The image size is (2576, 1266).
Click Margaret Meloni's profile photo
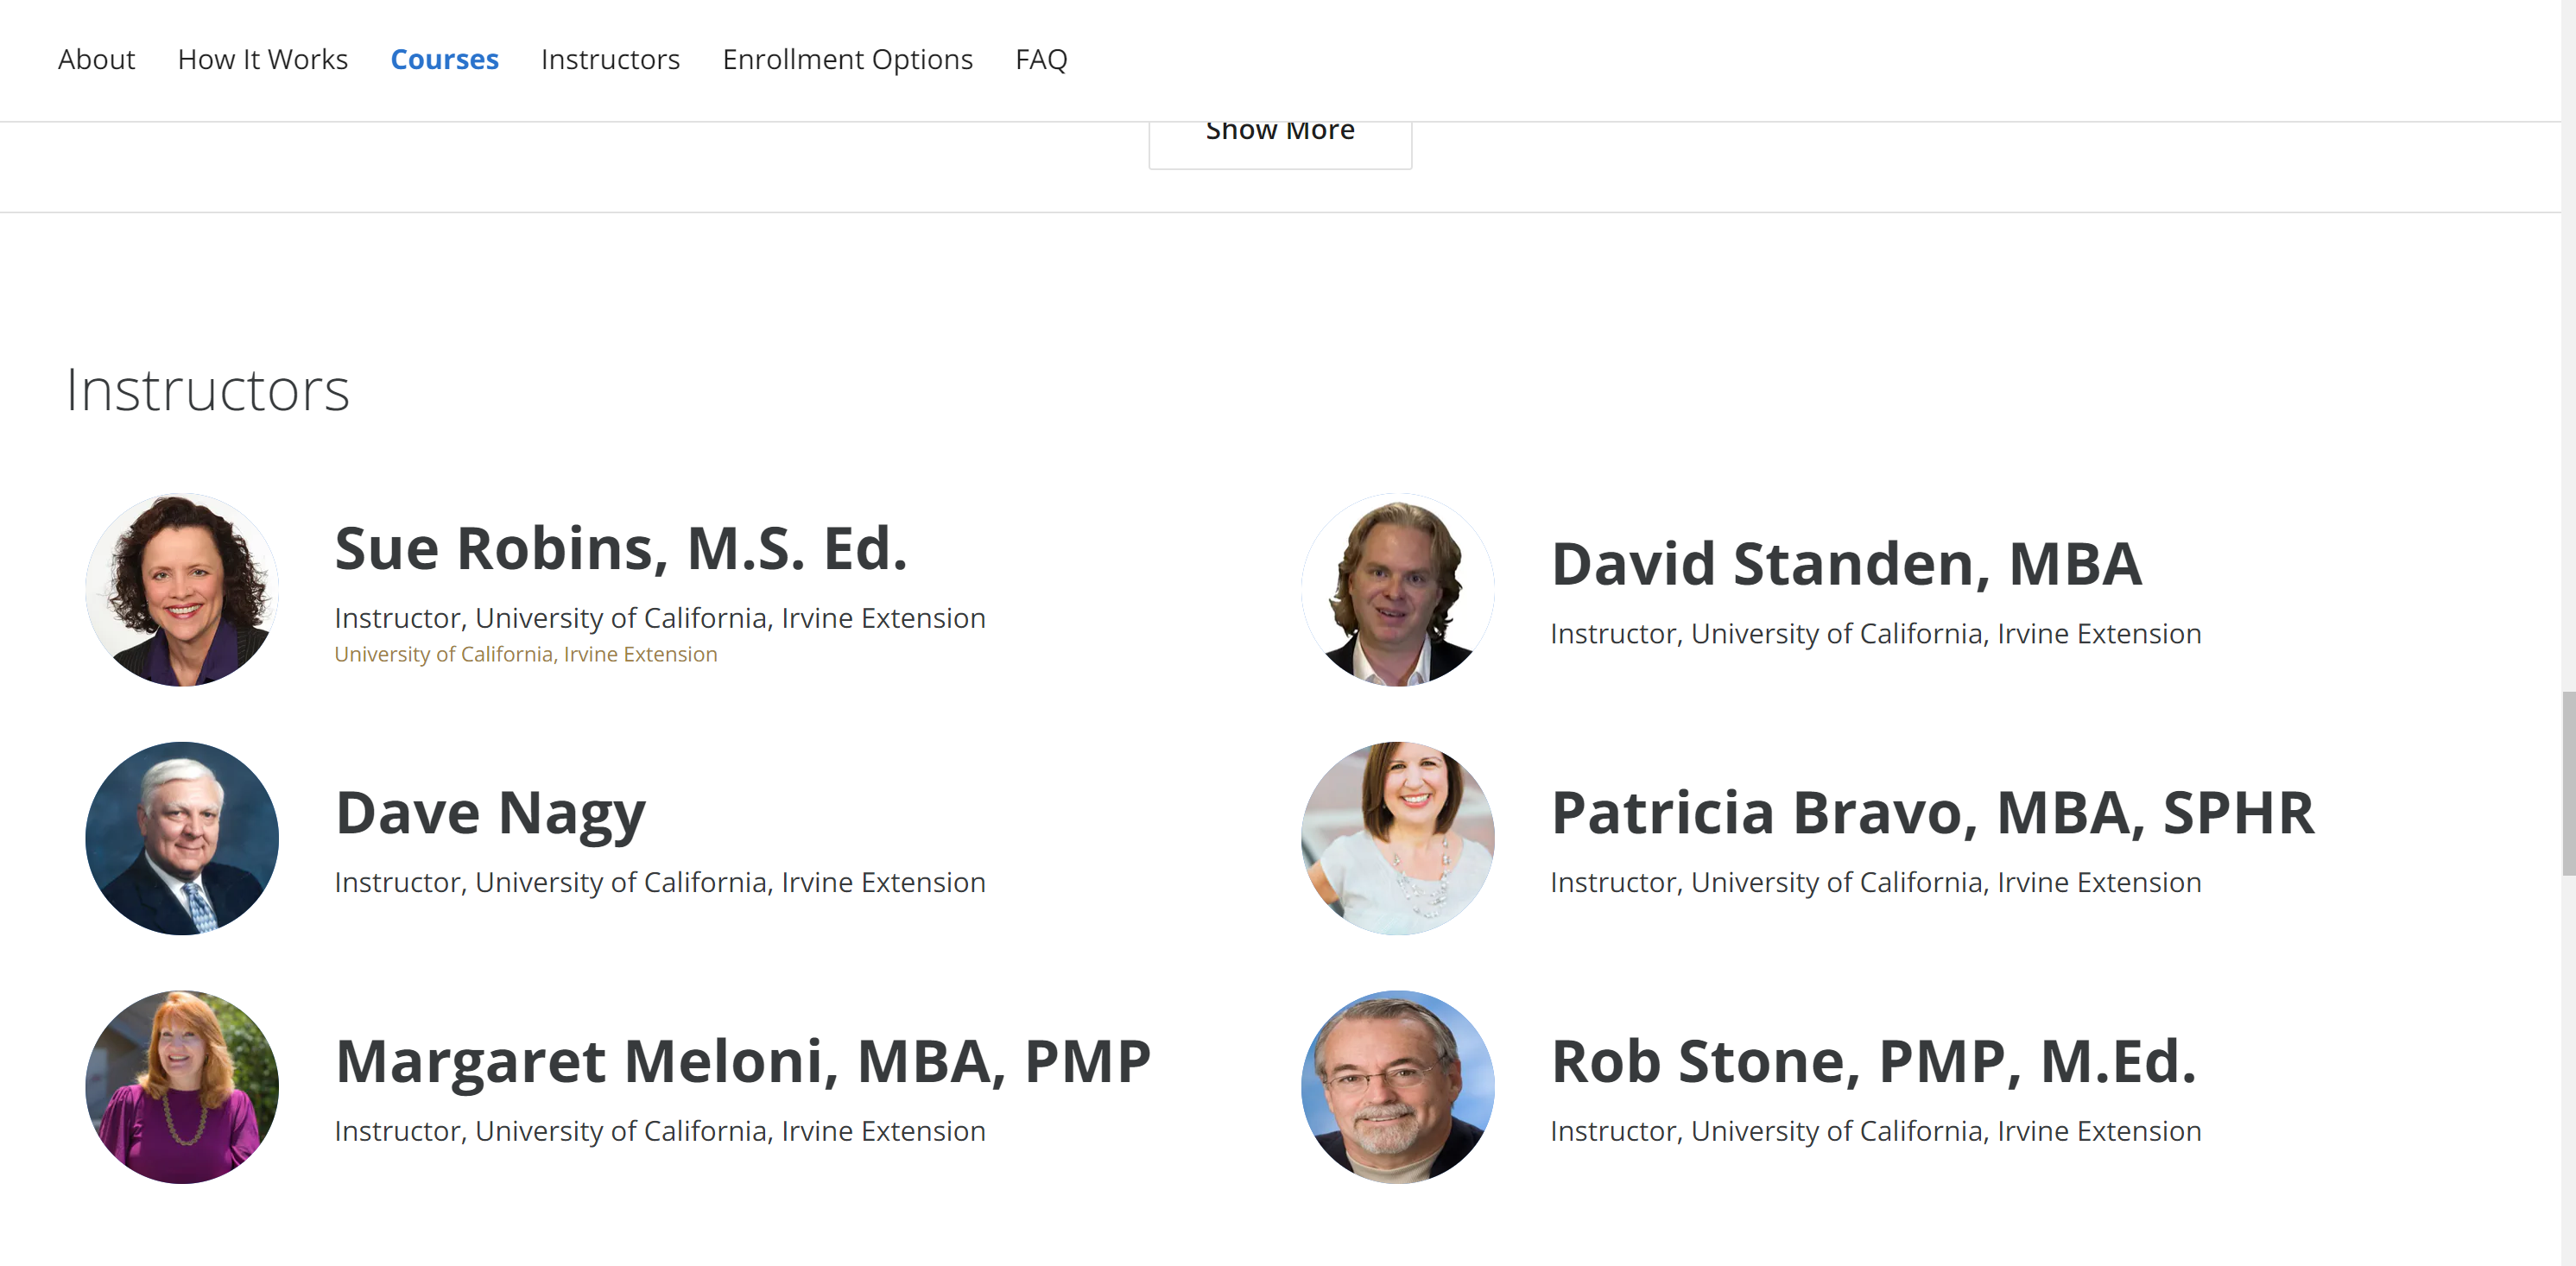(182, 1087)
